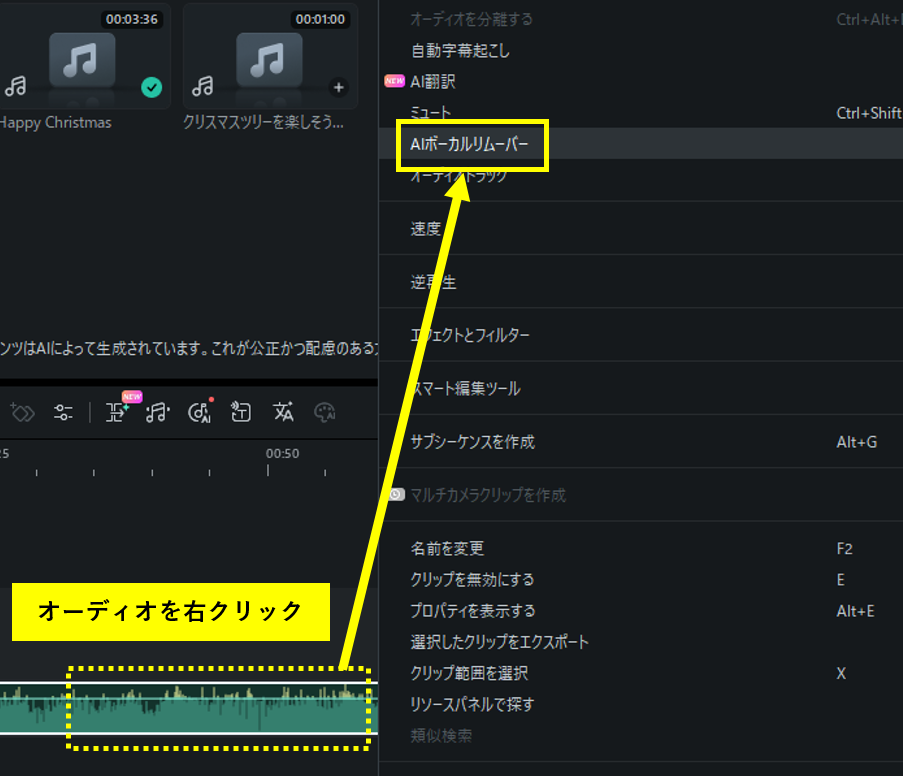The image size is (903, 776).
Task: Open the AI music generator icon
Action: (198, 412)
